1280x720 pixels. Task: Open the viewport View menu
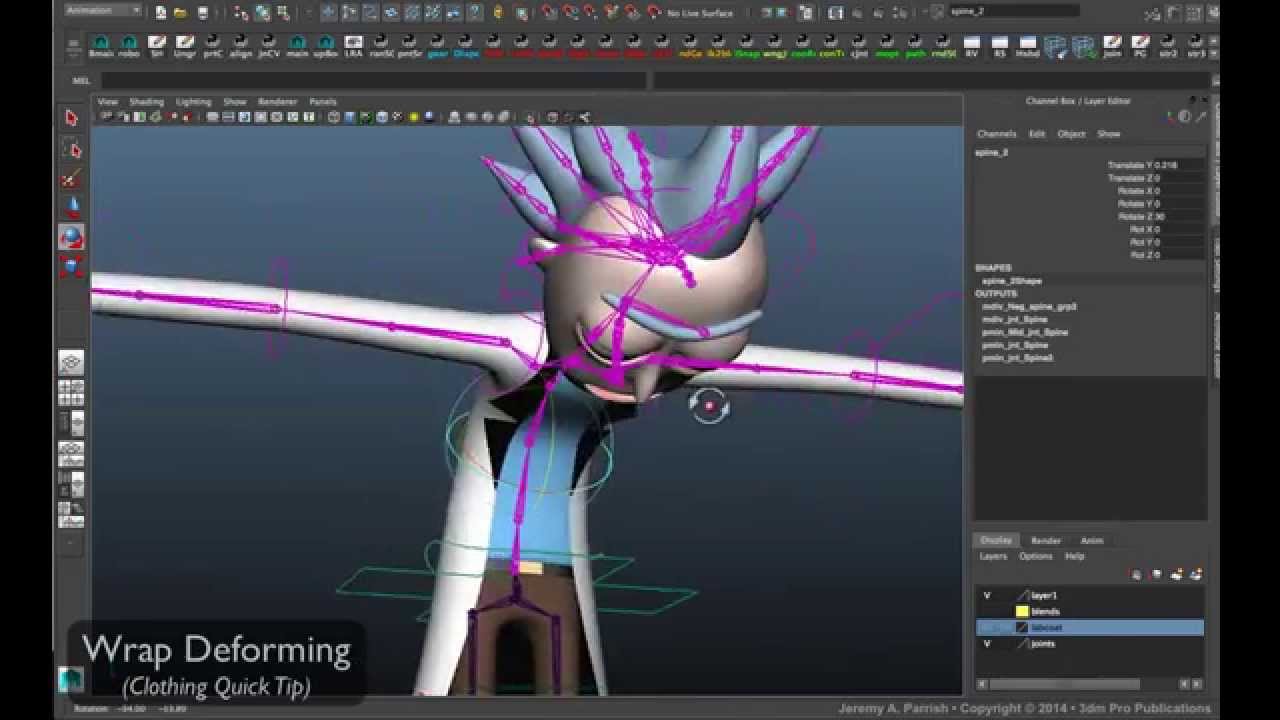click(x=107, y=101)
